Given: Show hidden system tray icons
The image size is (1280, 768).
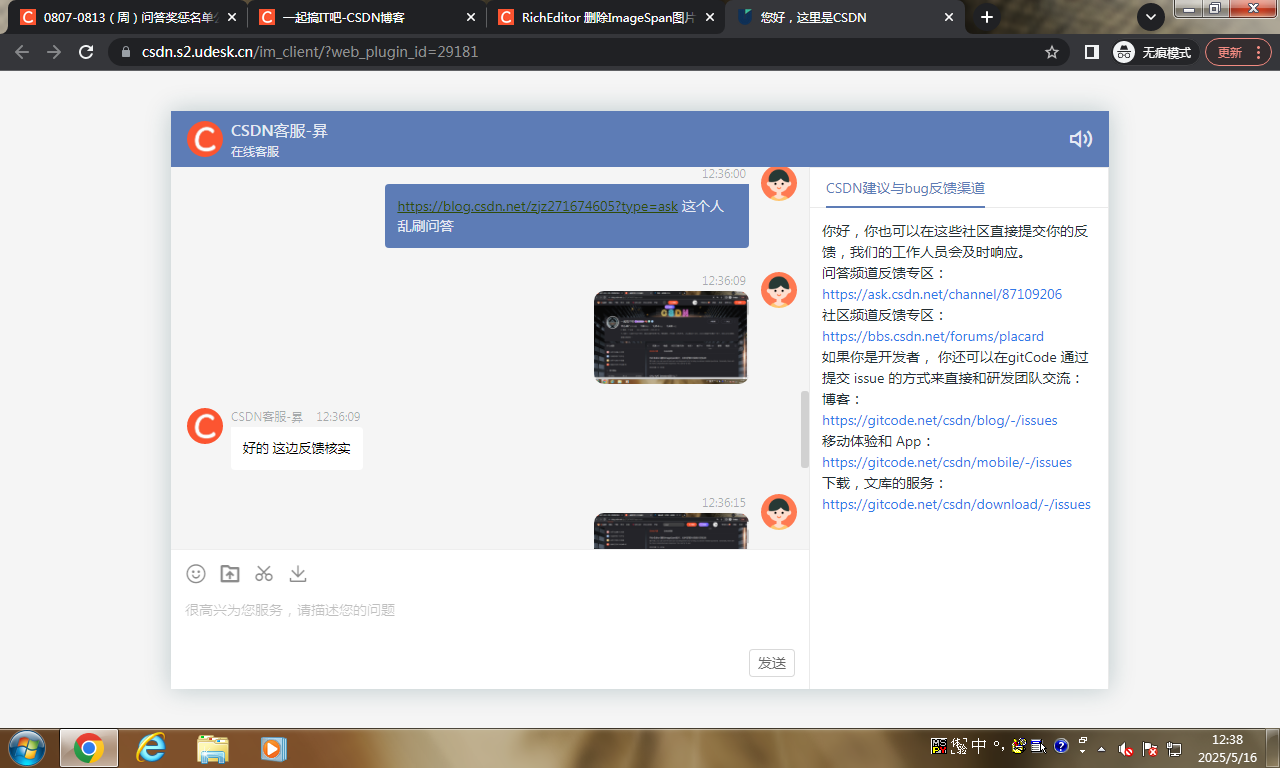Looking at the screenshot, I should coord(1102,748).
